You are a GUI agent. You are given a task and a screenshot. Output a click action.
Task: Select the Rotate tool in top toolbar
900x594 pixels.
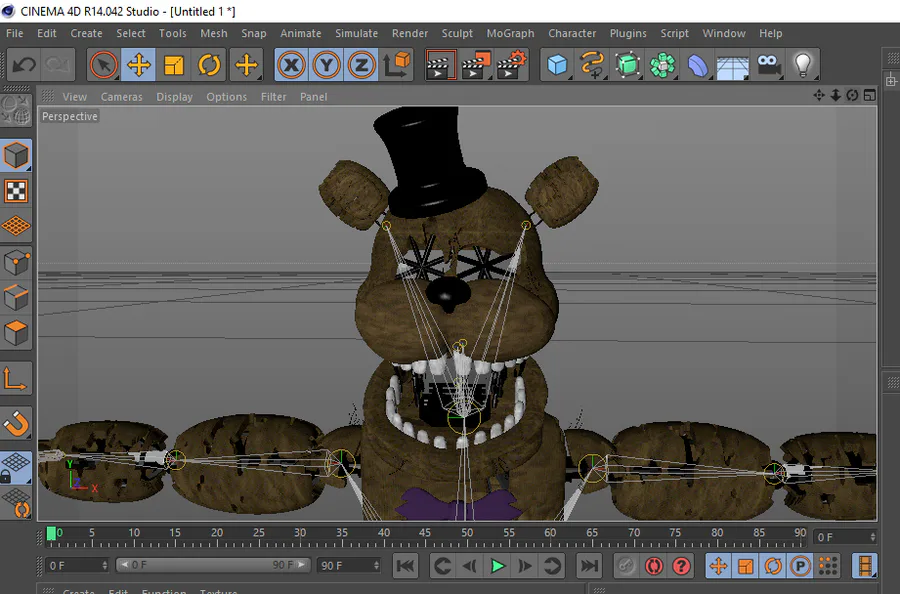[x=209, y=64]
